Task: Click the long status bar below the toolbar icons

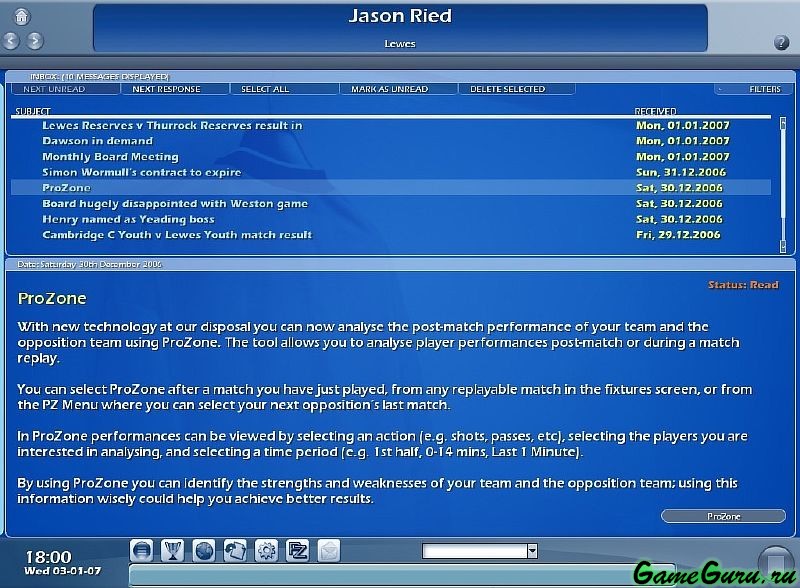Action: pyautogui.click(x=402, y=575)
